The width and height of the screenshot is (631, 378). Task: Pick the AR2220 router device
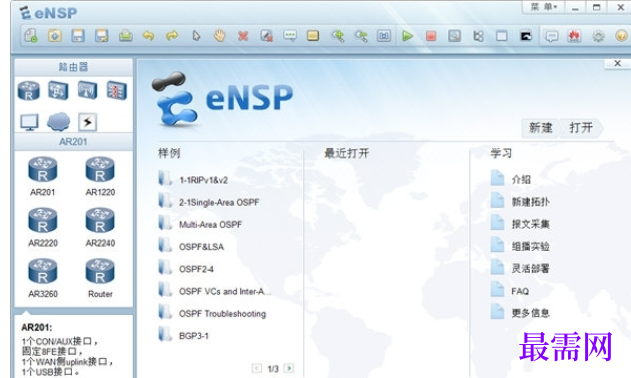click(43, 227)
